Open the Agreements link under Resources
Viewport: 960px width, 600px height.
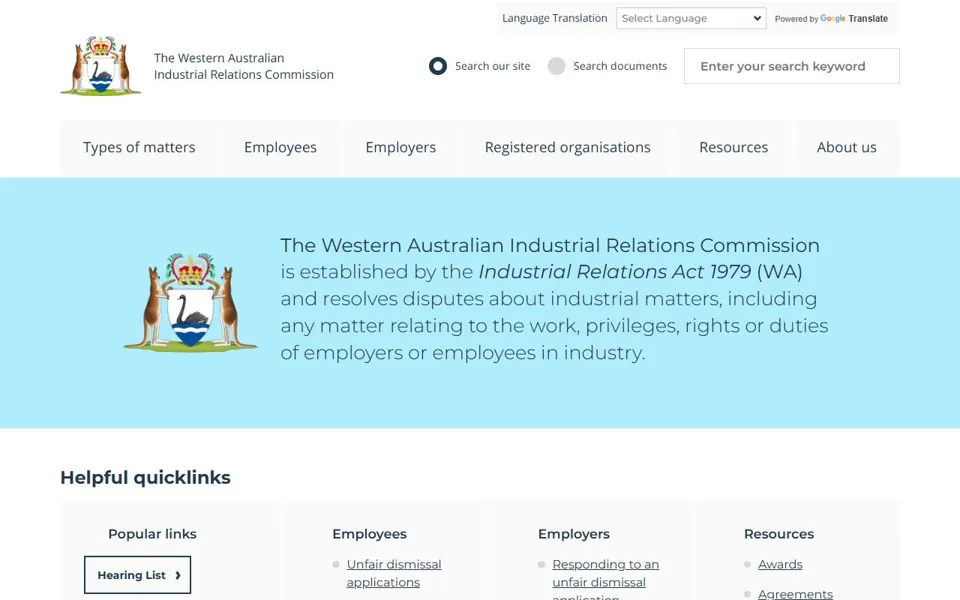pos(795,593)
